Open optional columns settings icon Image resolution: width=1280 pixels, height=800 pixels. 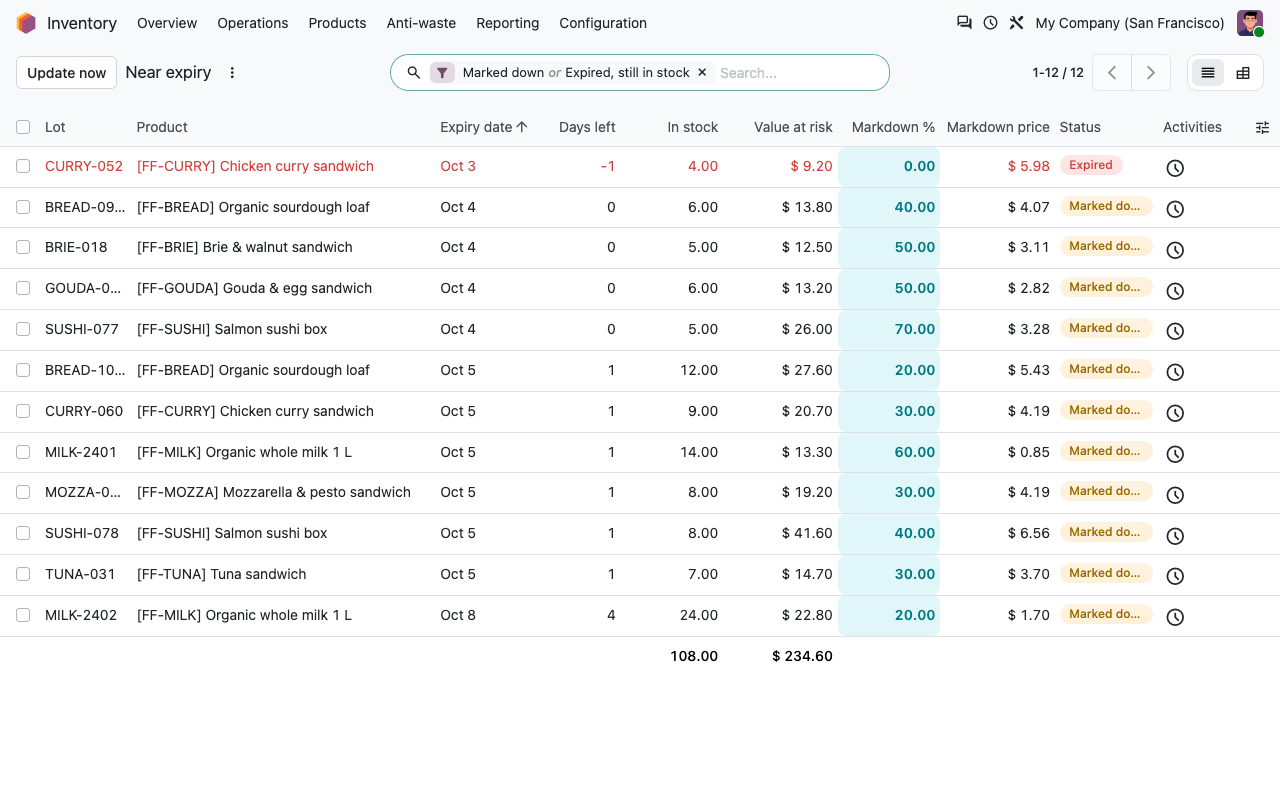pyautogui.click(x=1262, y=127)
